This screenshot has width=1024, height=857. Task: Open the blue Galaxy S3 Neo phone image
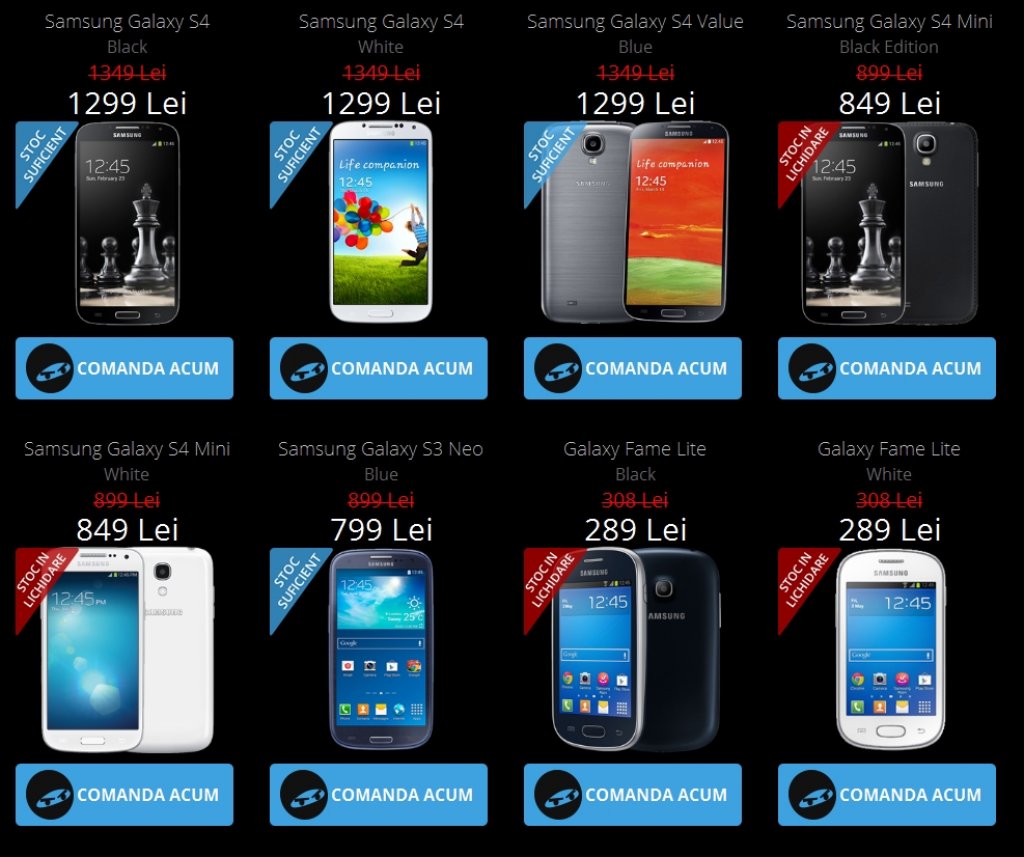381,649
